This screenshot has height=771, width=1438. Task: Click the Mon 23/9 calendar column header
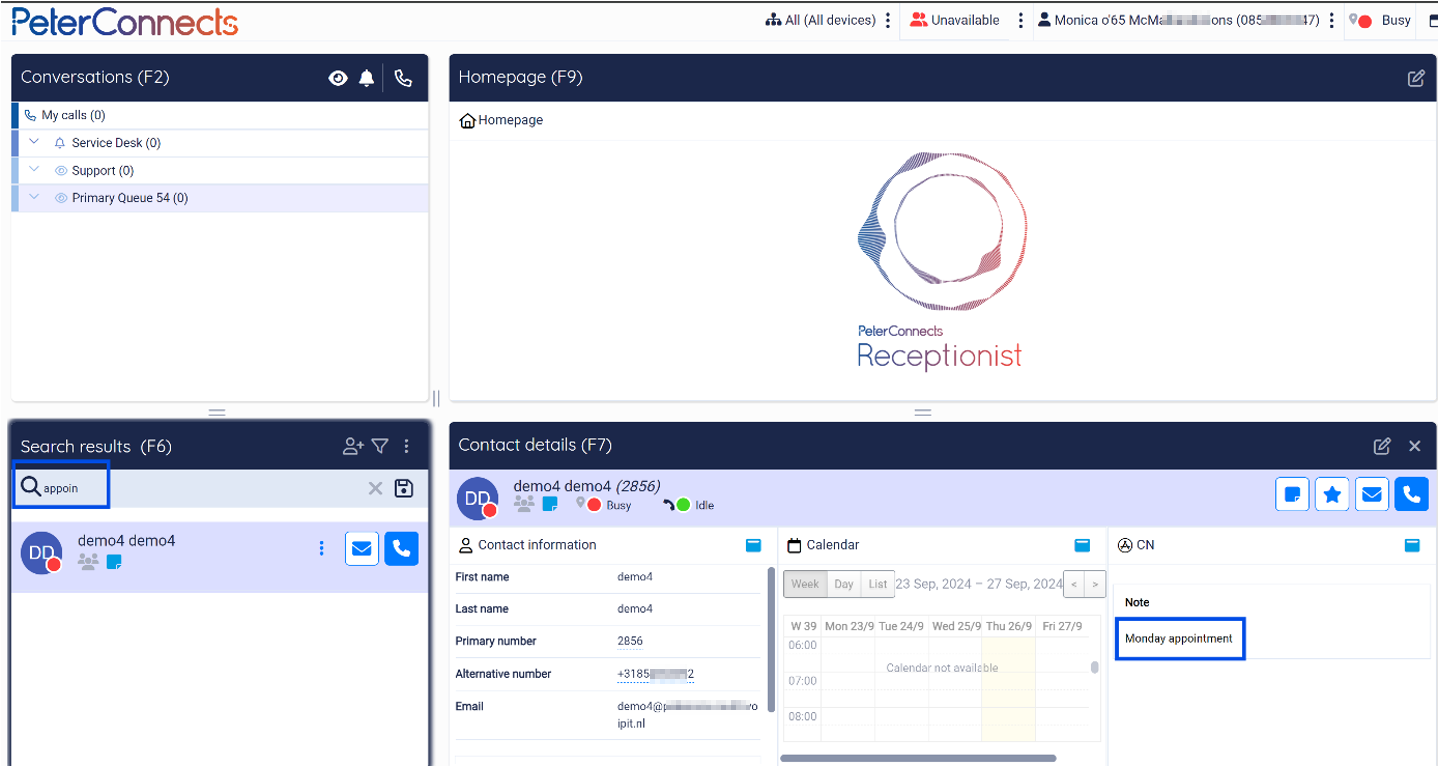click(x=848, y=626)
